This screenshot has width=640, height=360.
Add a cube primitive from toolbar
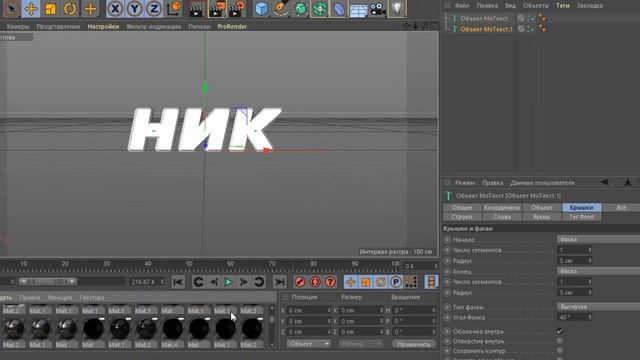[261, 8]
